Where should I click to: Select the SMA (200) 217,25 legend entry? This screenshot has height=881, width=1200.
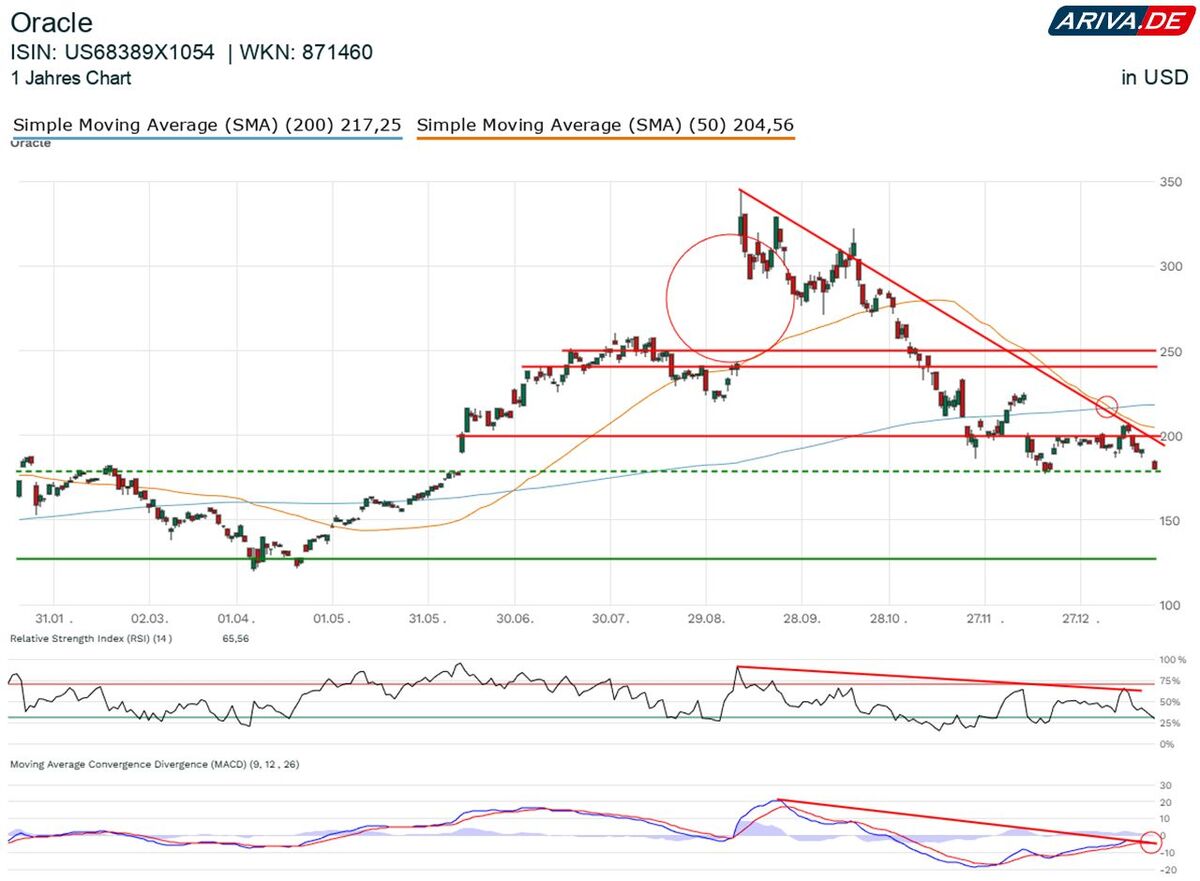point(207,125)
